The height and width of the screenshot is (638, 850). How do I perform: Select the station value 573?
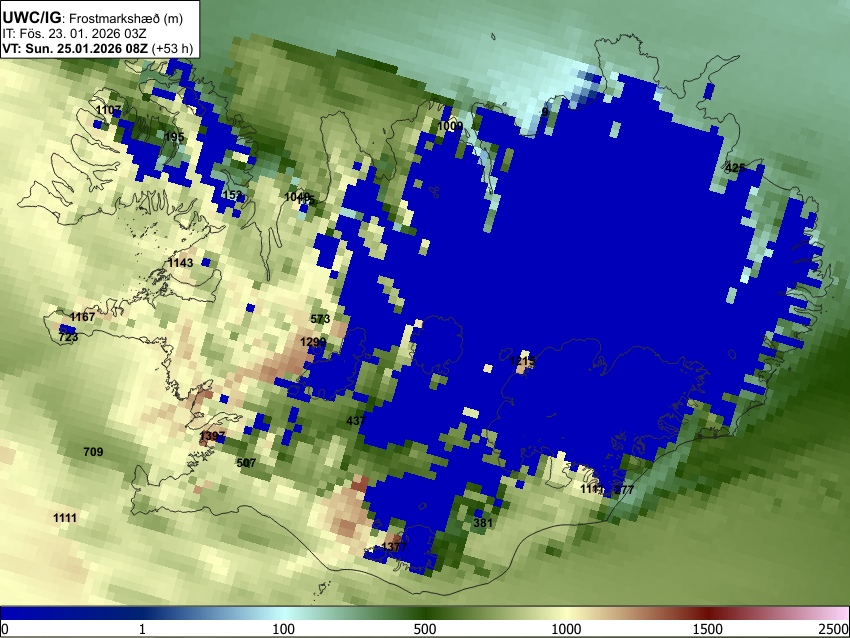point(320,319)
